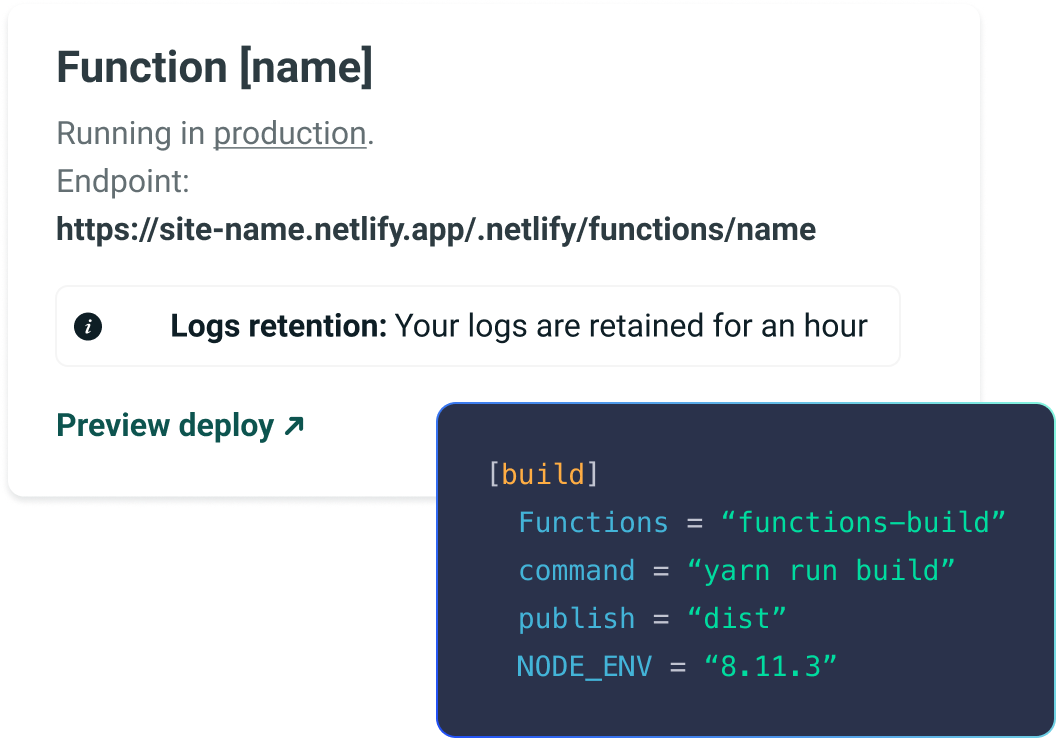Click the arrow icon beside Preview deploy
Viewport: 1056px width, 738px height.
(293, 426)
